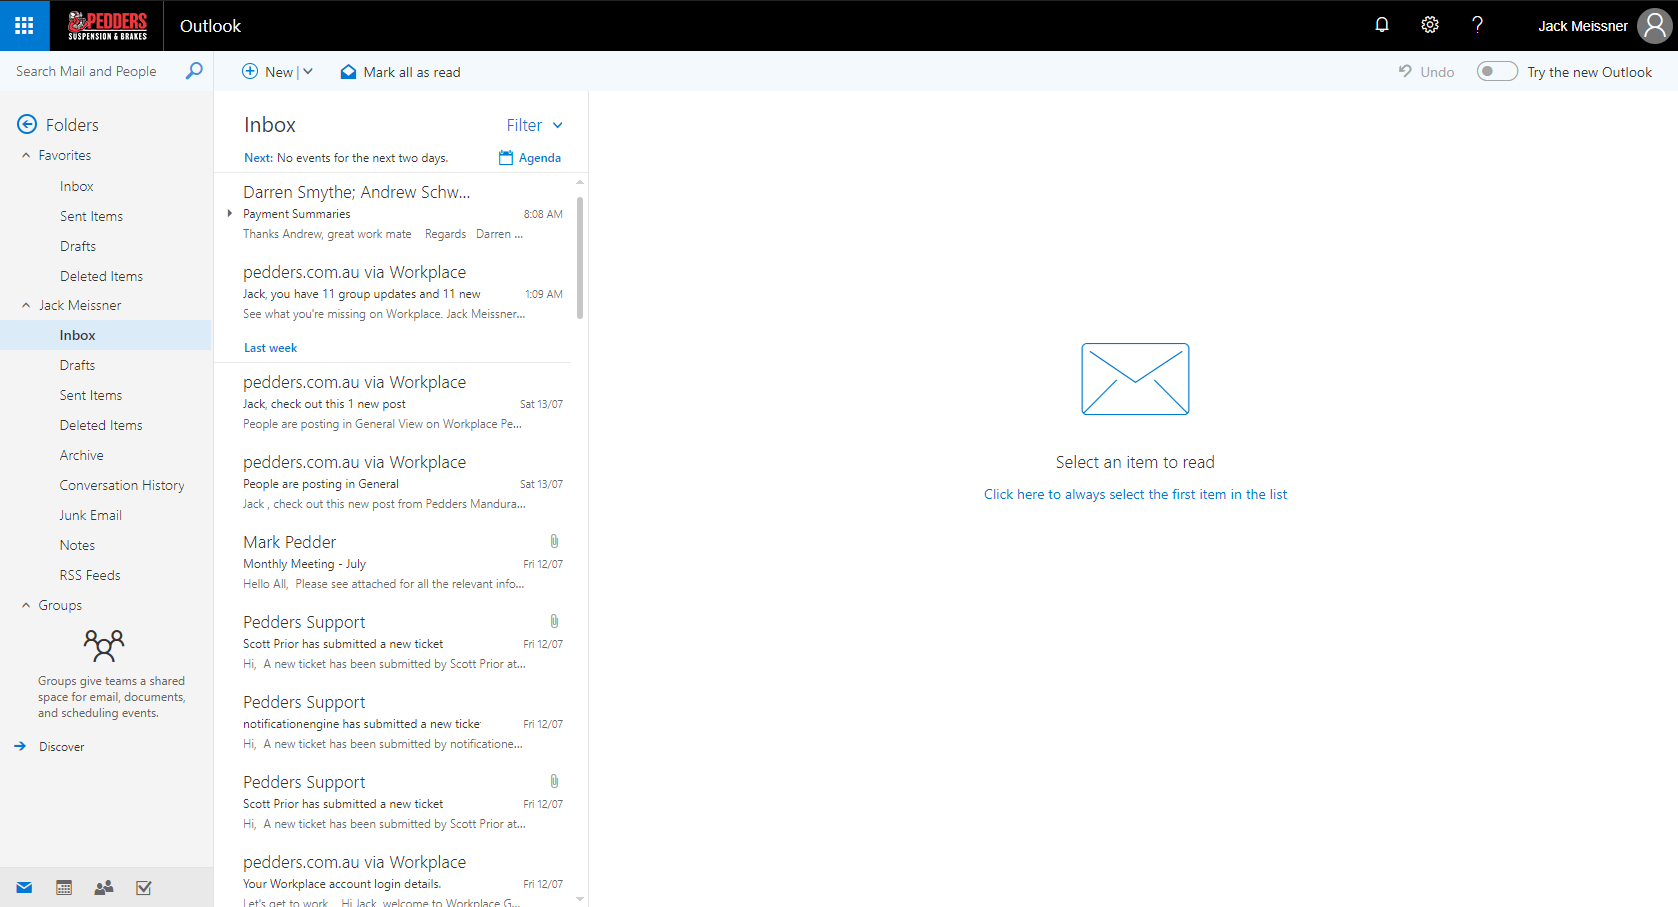This screenshot has width=1678, height=907.
Task: Collapse the Favorites section
Action: click(x=26, y=155)
